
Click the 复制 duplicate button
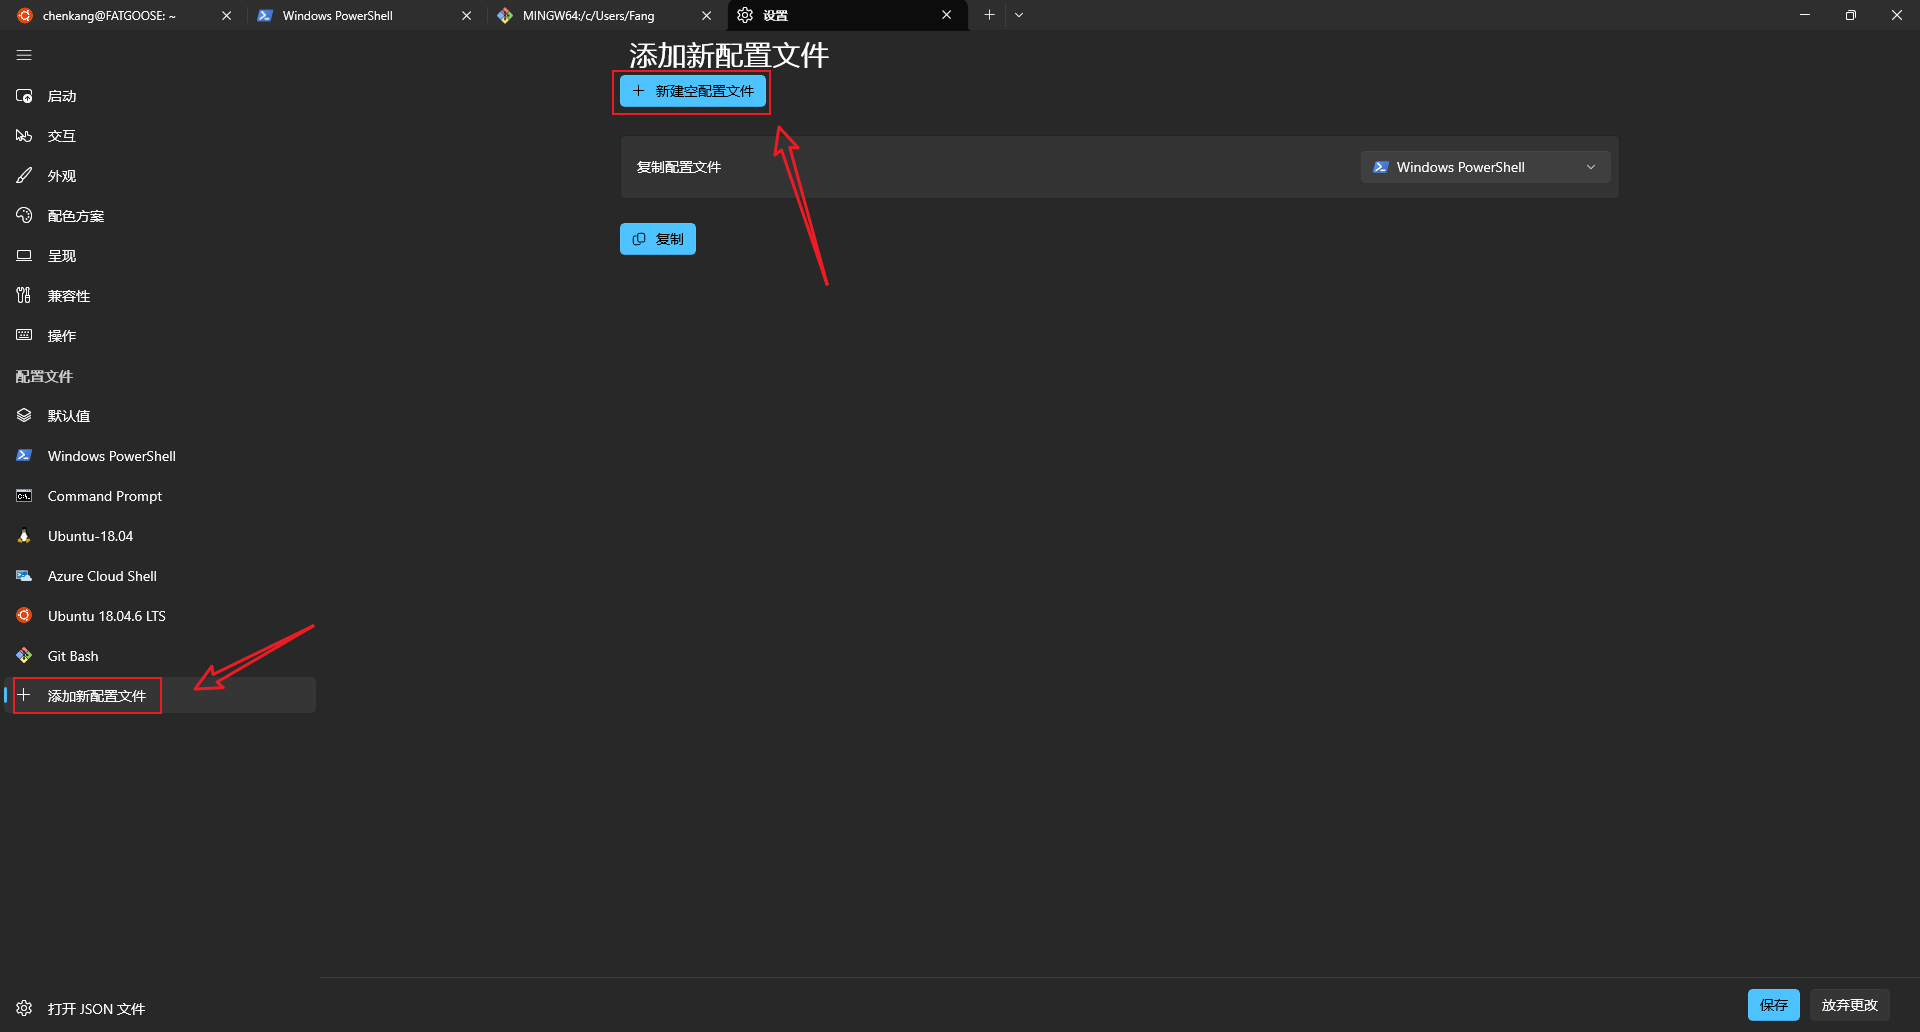[658, 239]
